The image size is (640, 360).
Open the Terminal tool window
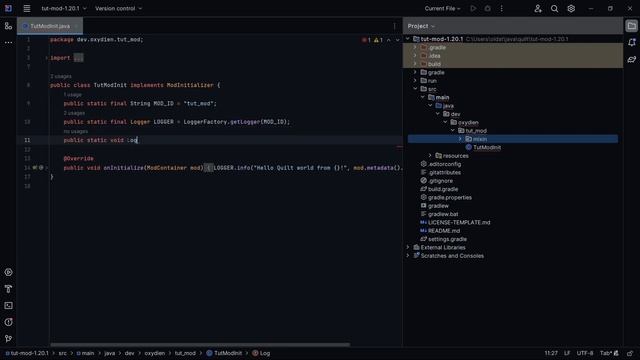click(x=8, y=306)
